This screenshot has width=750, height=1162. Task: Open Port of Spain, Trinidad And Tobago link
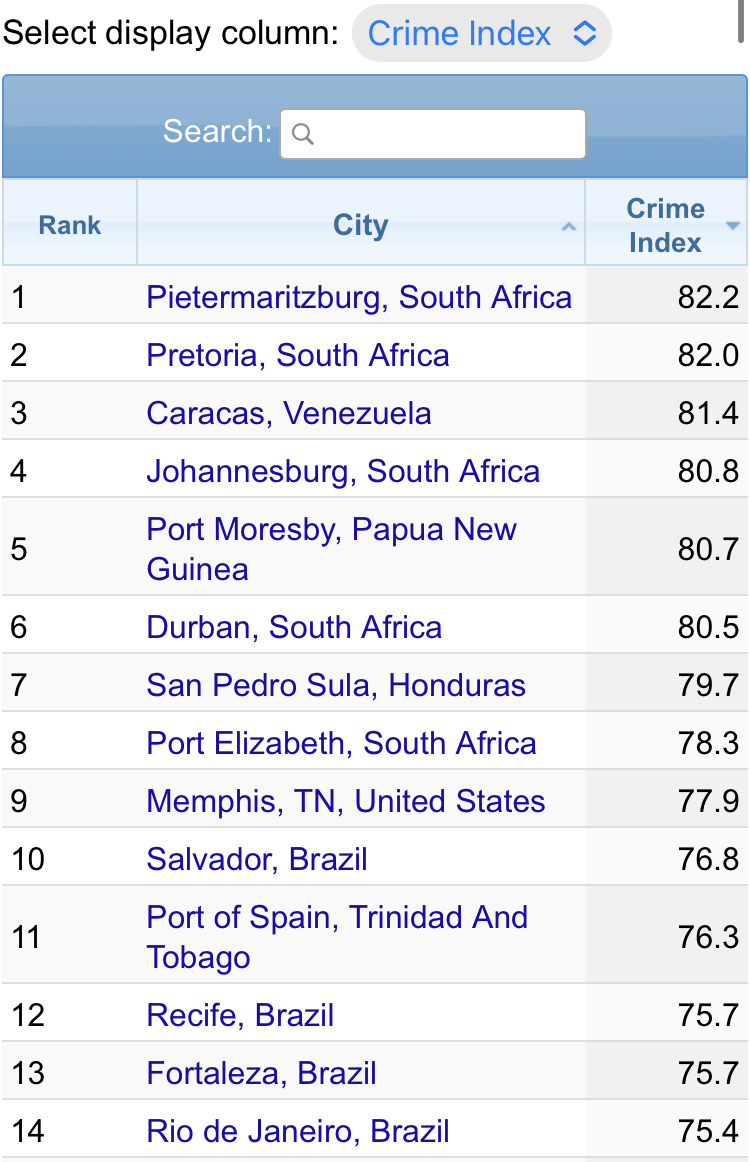337,936
